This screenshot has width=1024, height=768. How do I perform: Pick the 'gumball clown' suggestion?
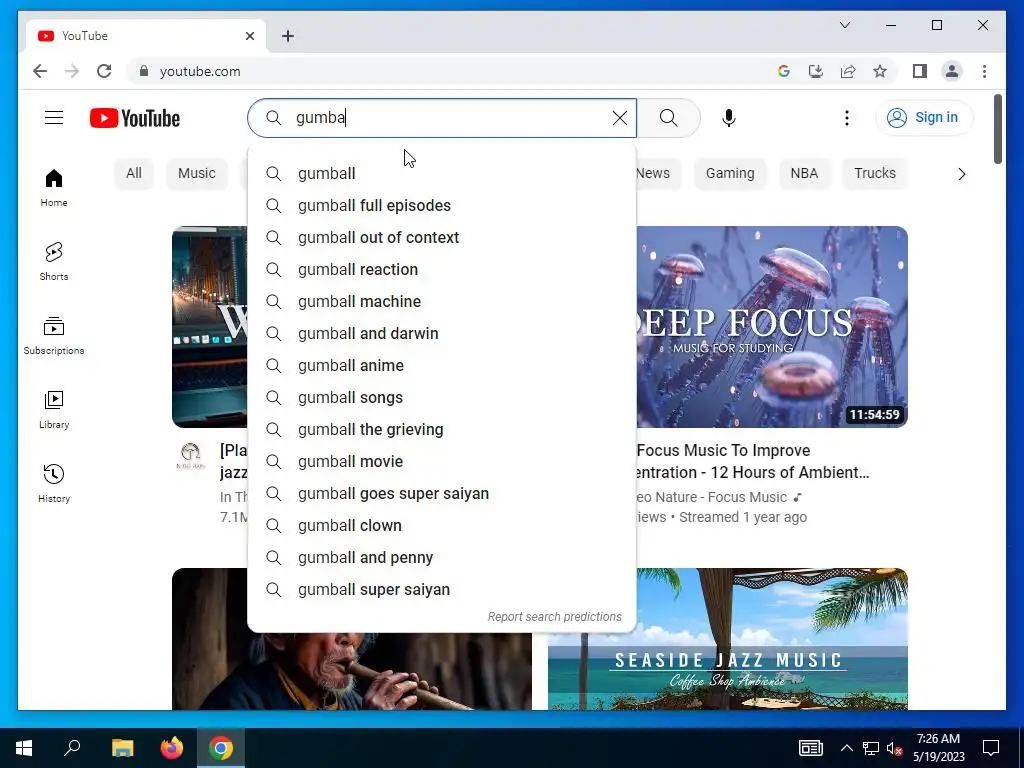[442, 525]
